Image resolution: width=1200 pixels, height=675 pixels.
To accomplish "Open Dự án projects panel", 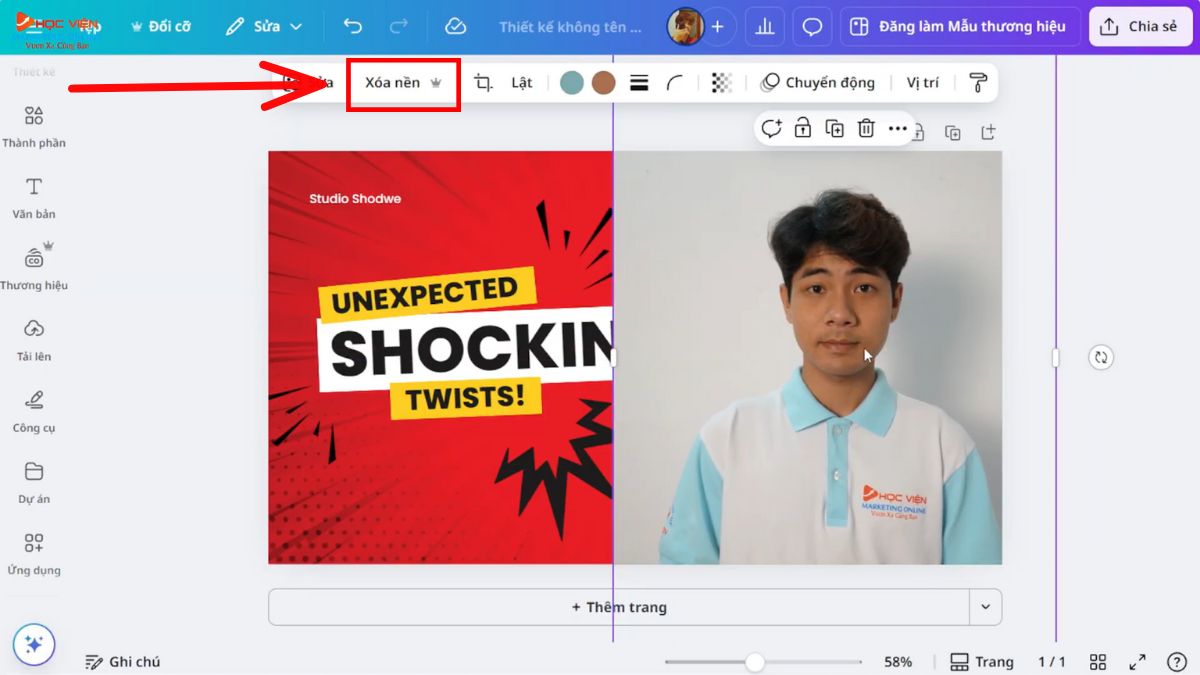I will point(34,482).
